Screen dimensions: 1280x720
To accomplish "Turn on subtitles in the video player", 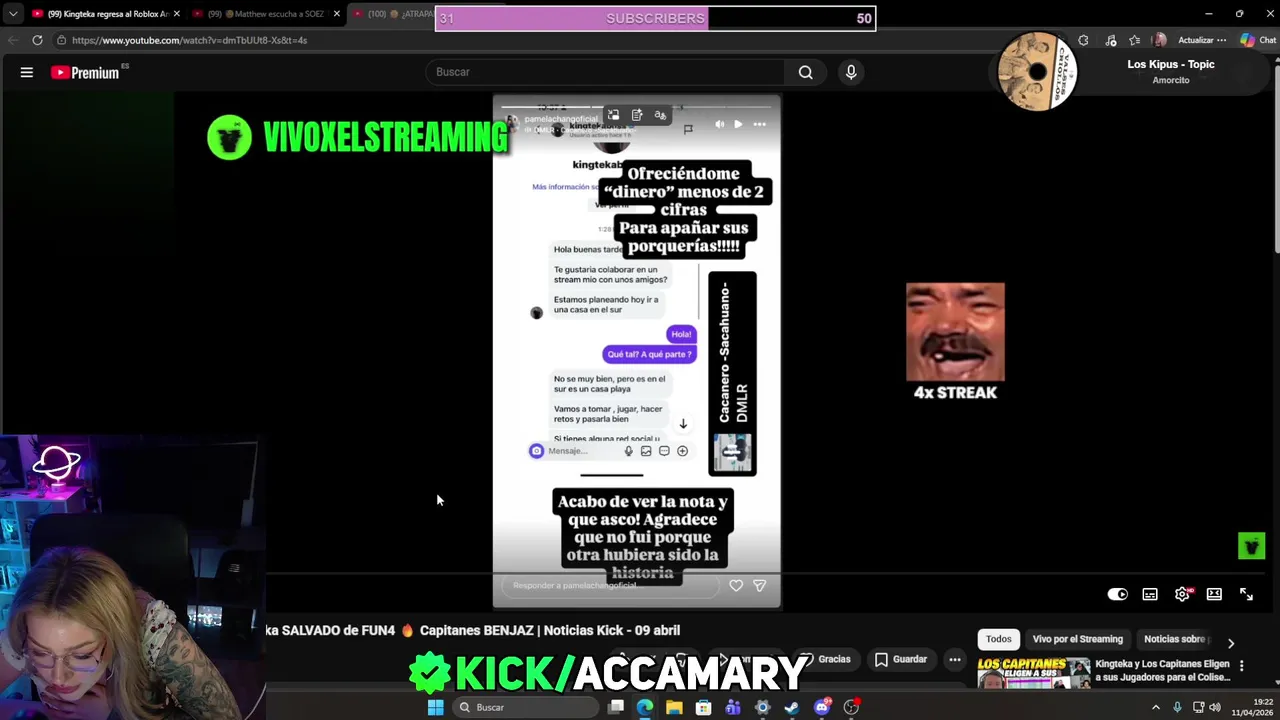I will (1150, 594).
